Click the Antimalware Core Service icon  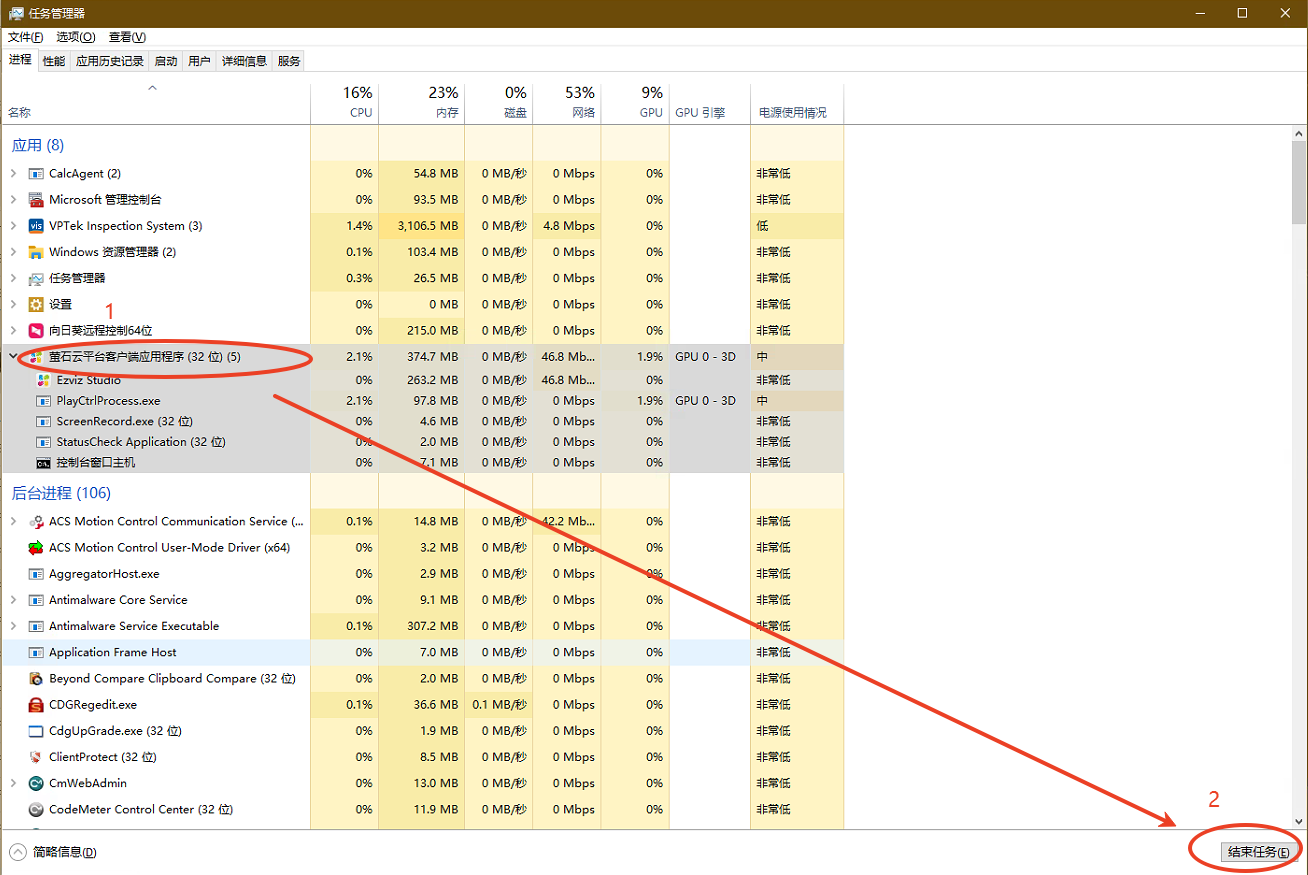click(36, 600)
